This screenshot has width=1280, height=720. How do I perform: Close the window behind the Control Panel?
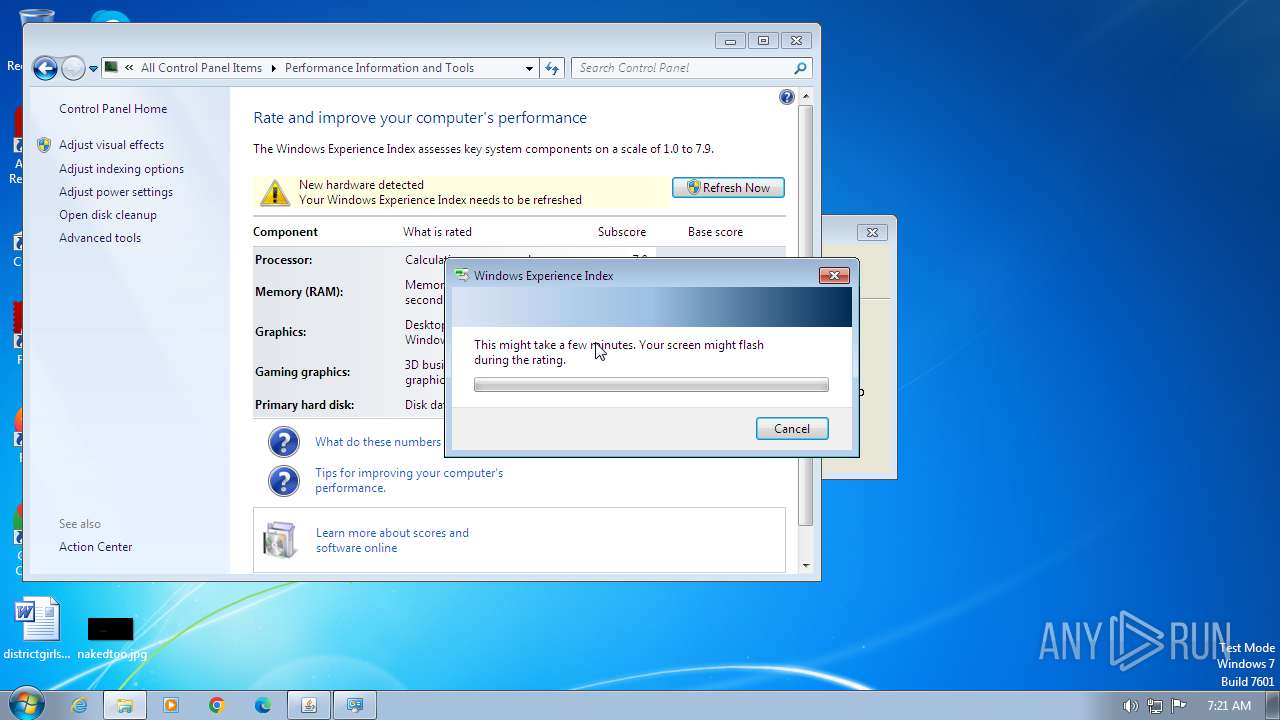[872, 232]
